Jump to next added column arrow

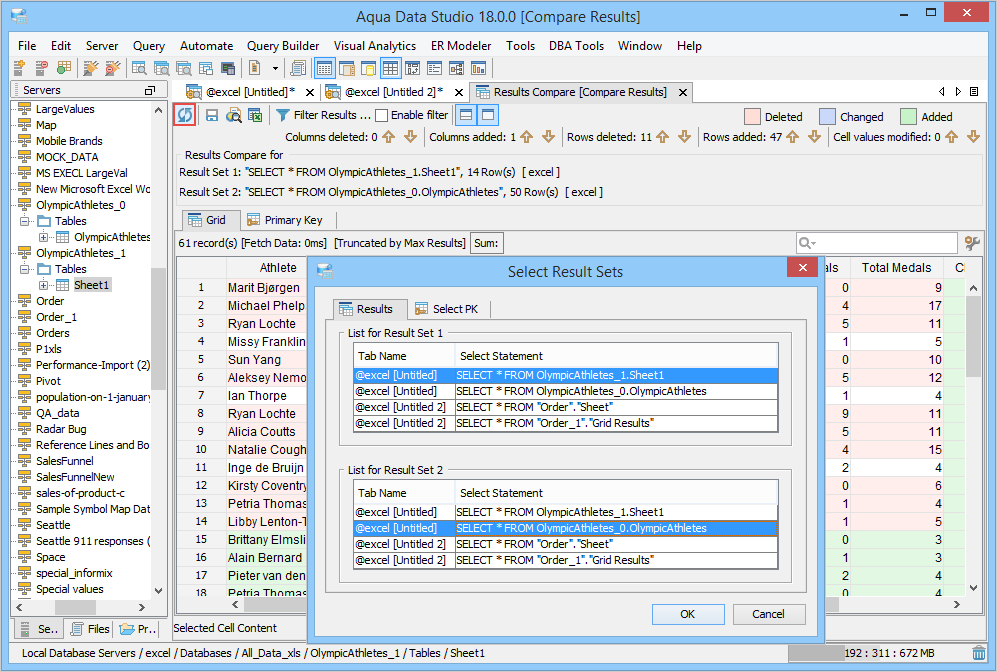548,137
